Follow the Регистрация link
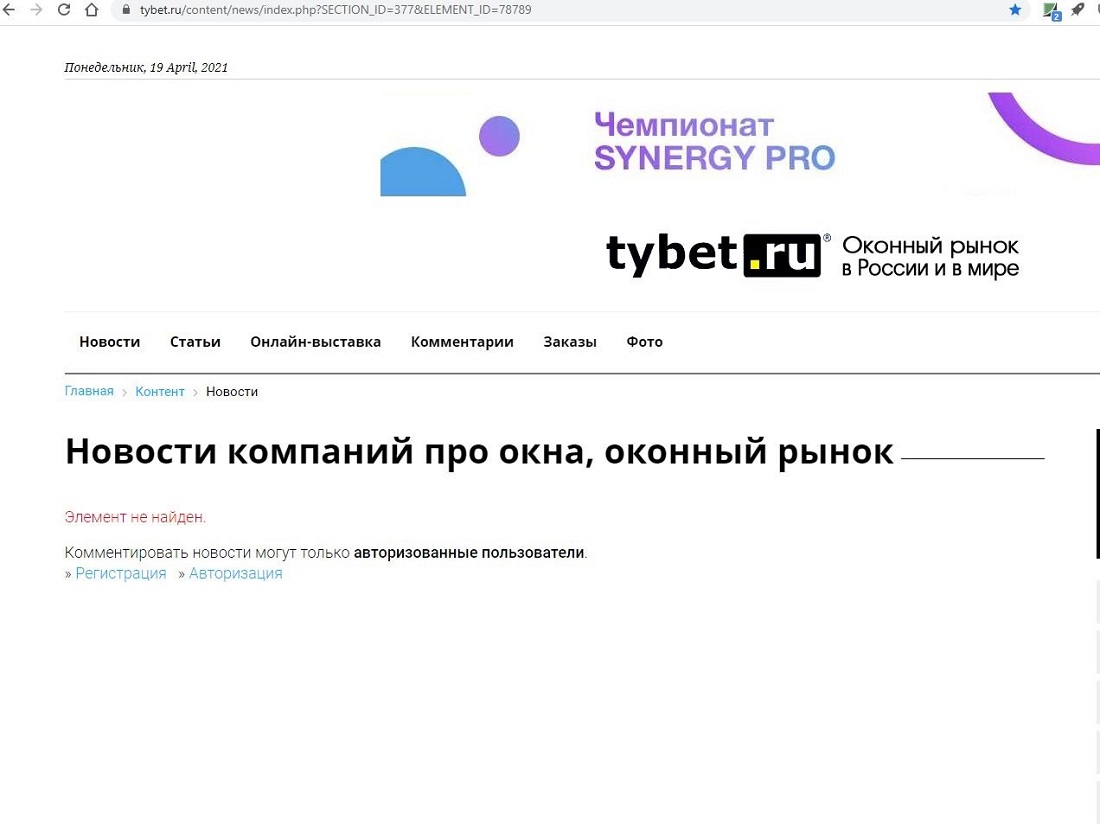This screenshot has height=825, width=1100. [120, 573]
